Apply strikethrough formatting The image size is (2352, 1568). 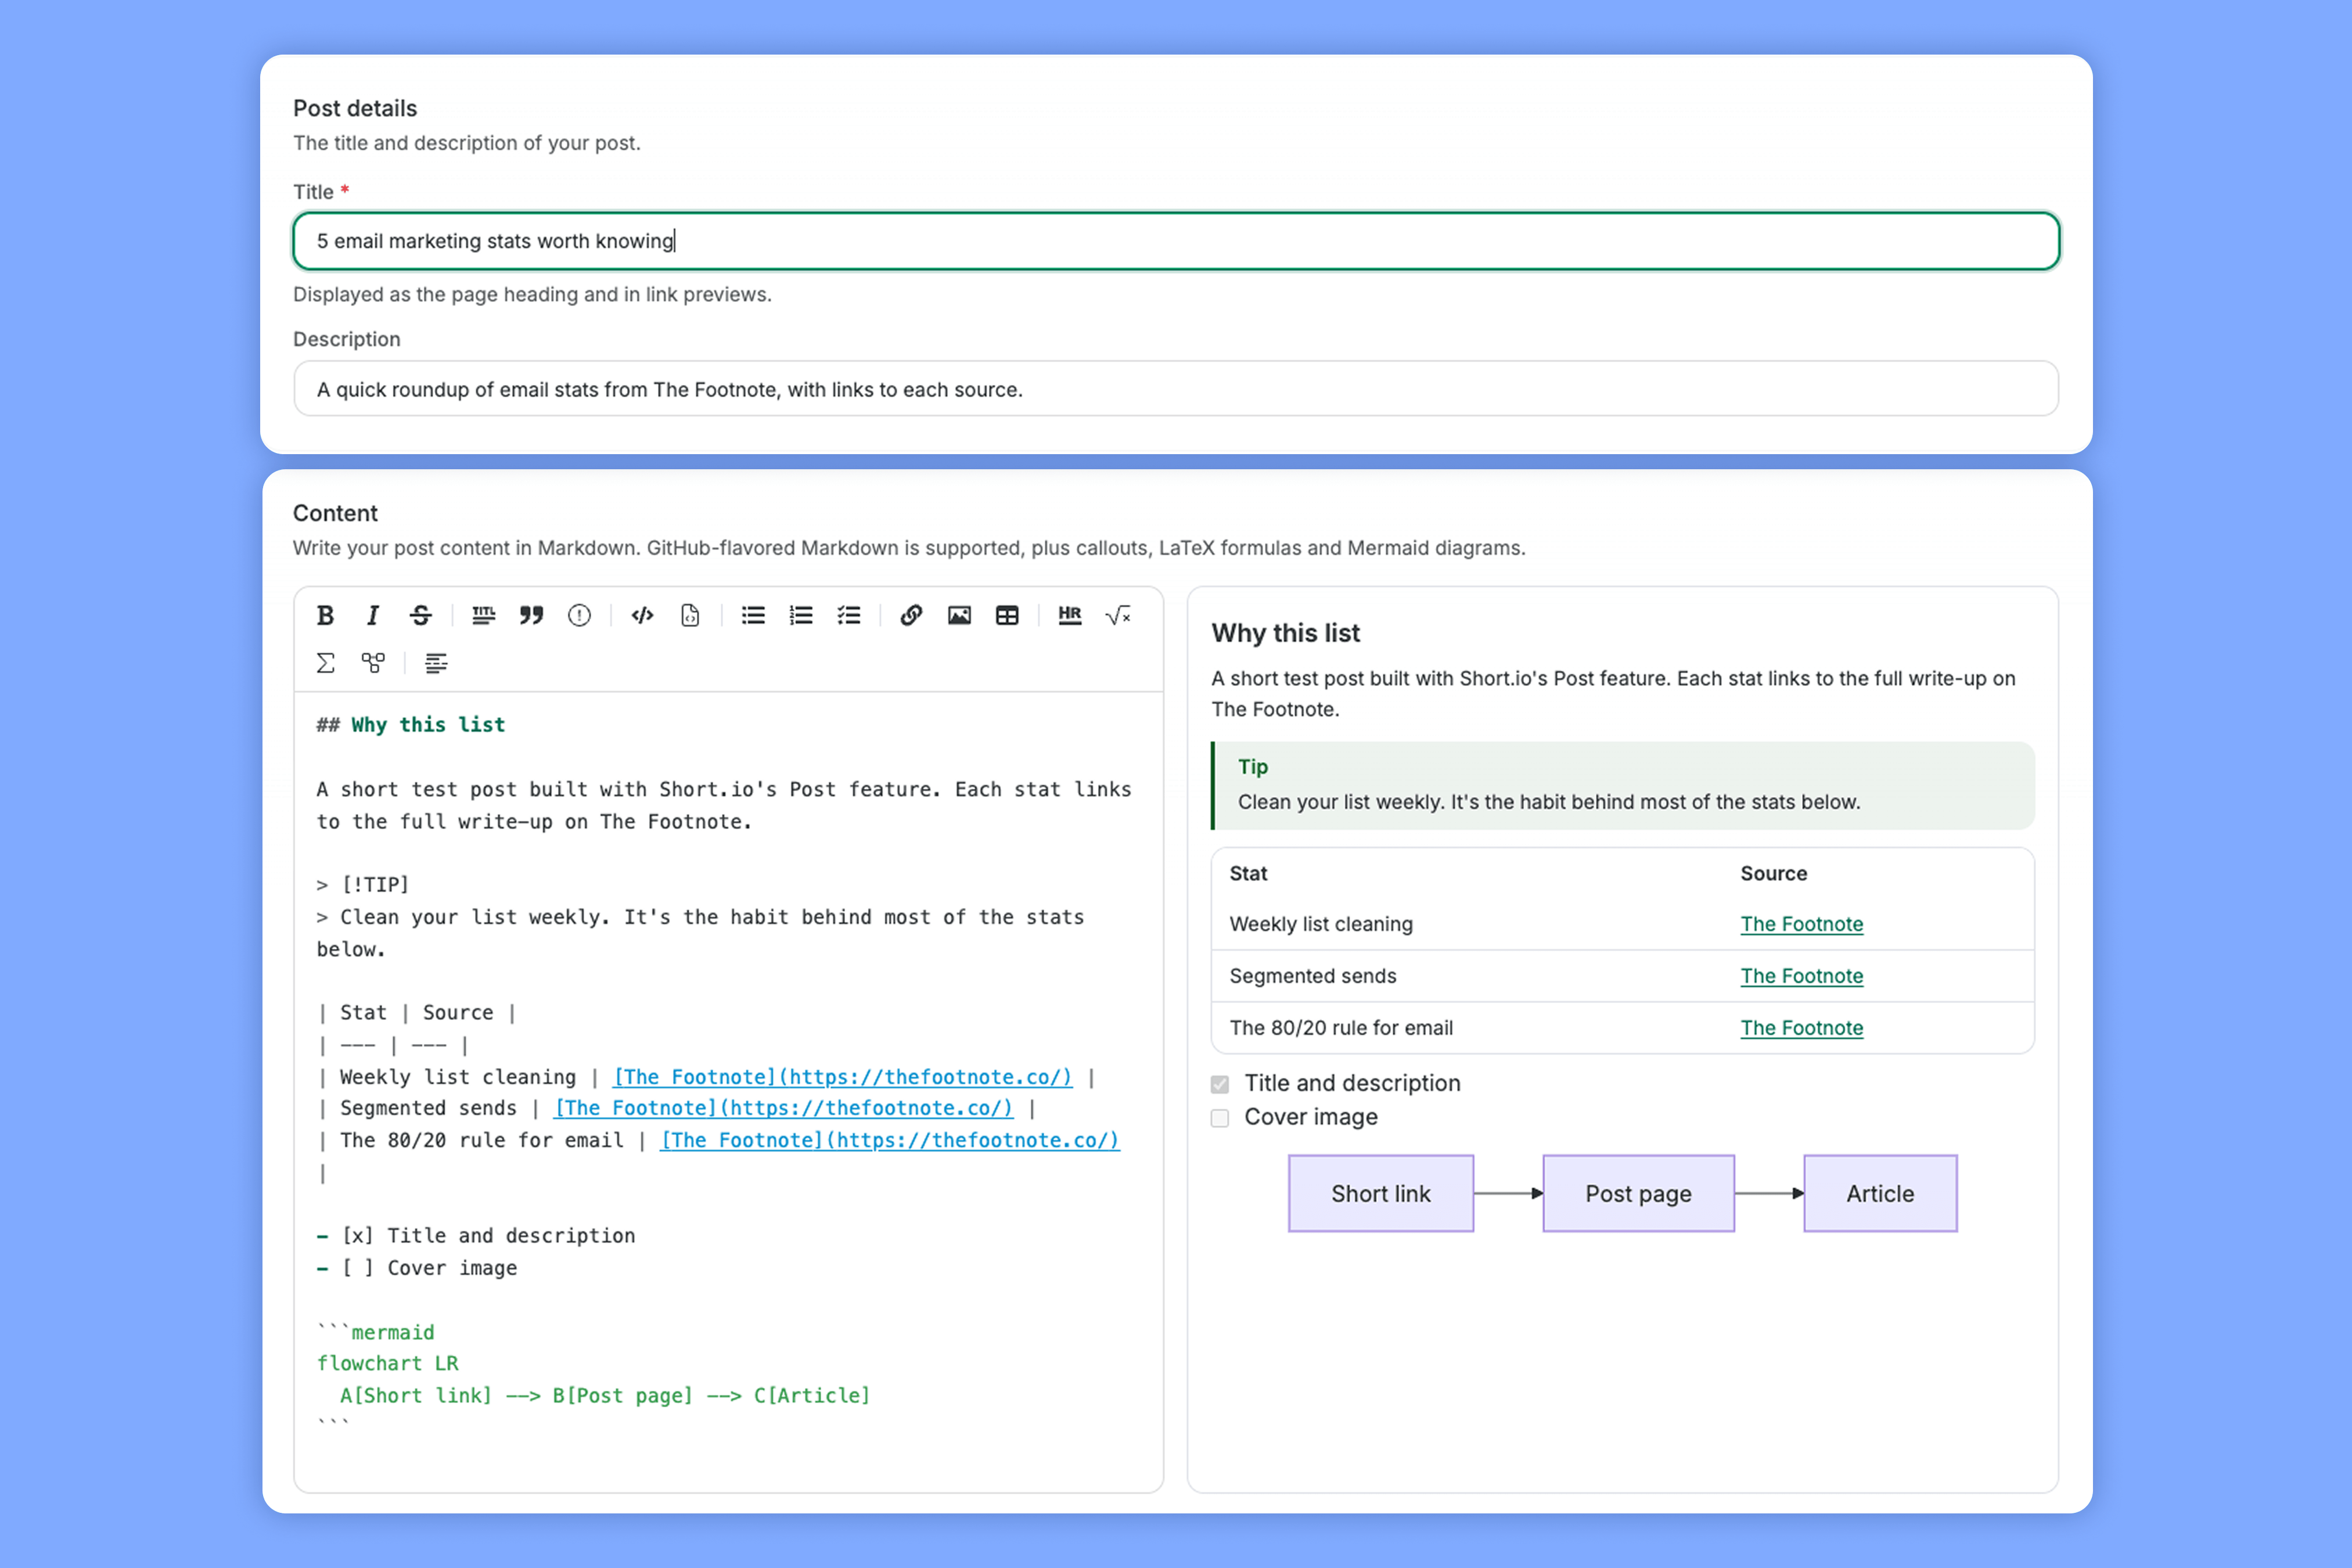click(x=421, y=615)
